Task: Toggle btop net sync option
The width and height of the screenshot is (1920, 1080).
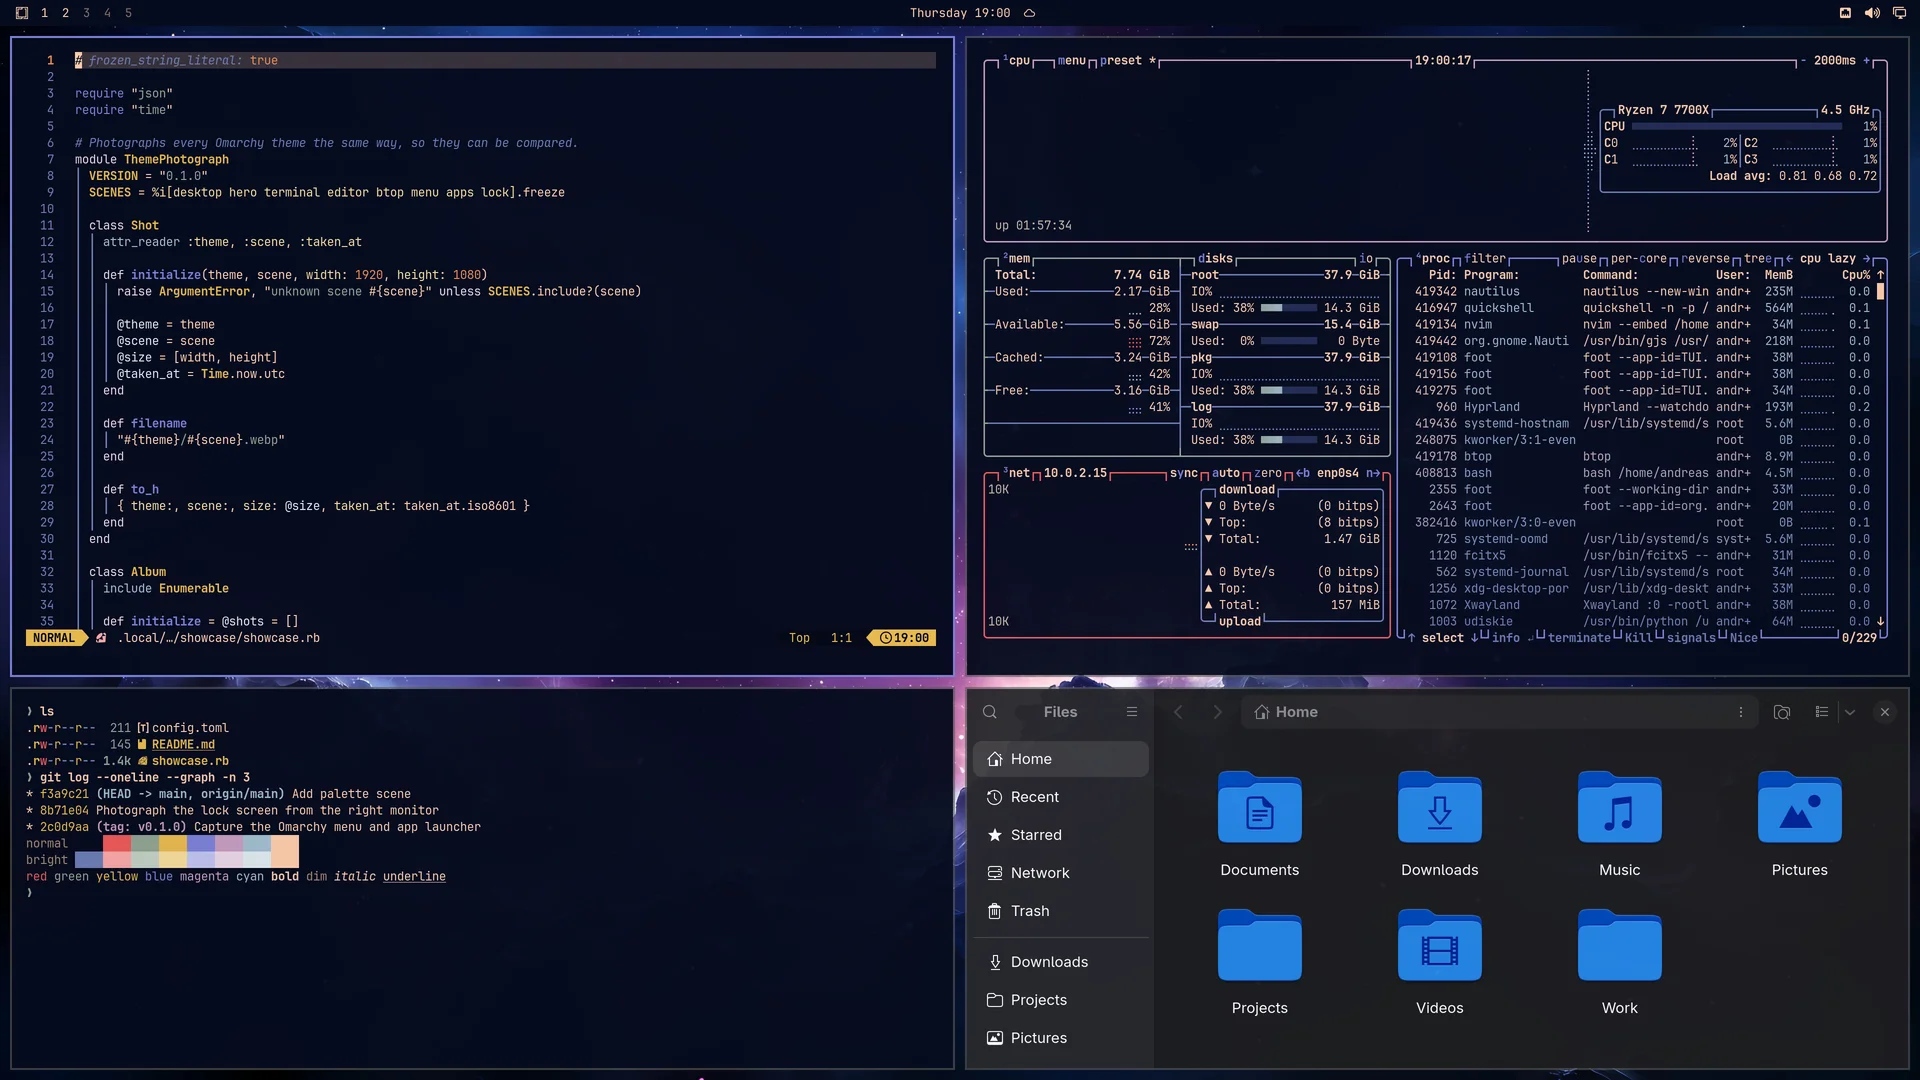Action: pos(1183,474)
